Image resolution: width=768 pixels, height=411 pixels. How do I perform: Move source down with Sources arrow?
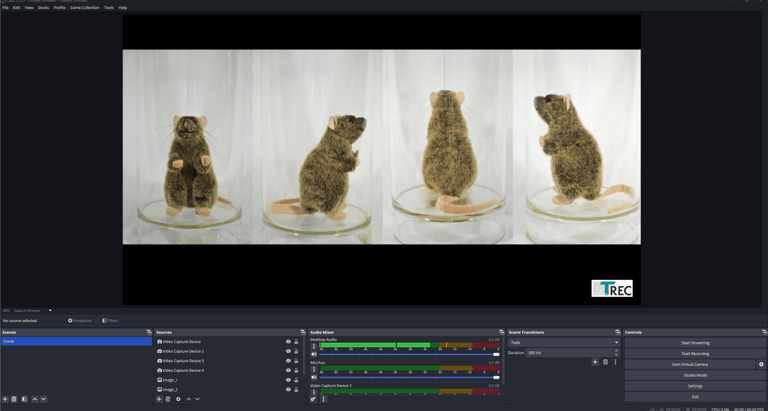coord(197,399)
